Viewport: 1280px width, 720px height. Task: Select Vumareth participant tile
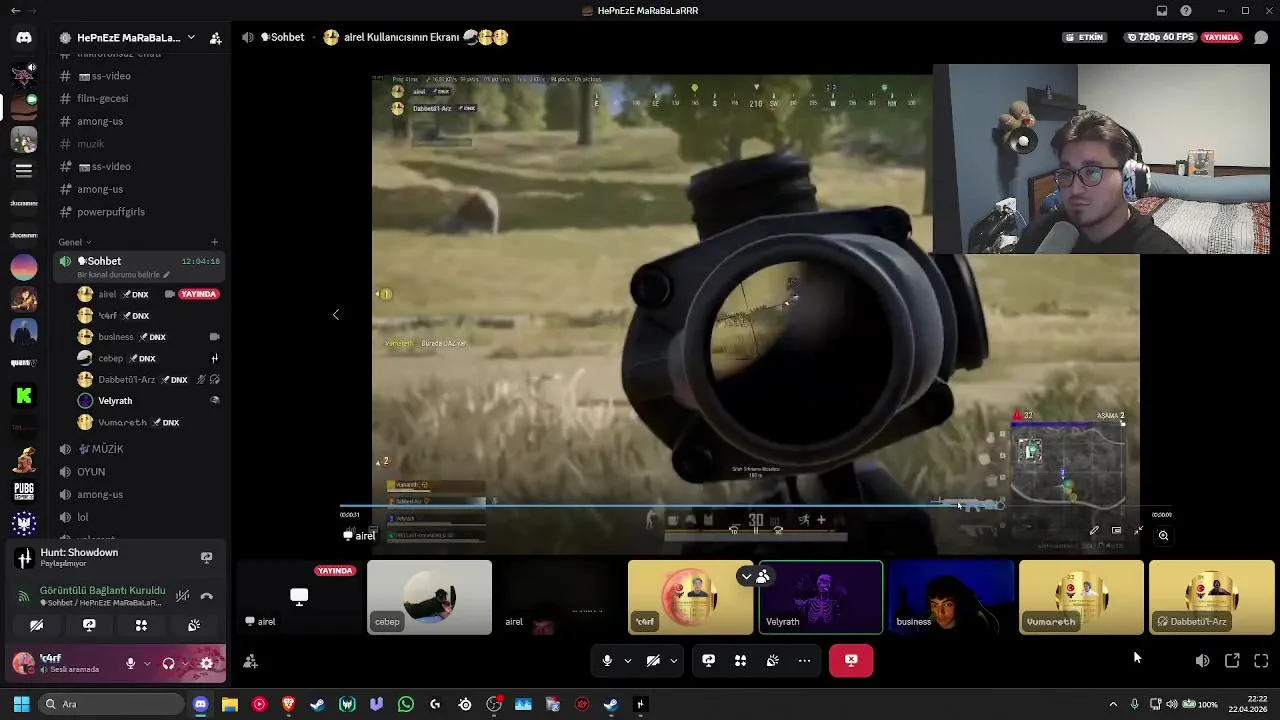1081,597
